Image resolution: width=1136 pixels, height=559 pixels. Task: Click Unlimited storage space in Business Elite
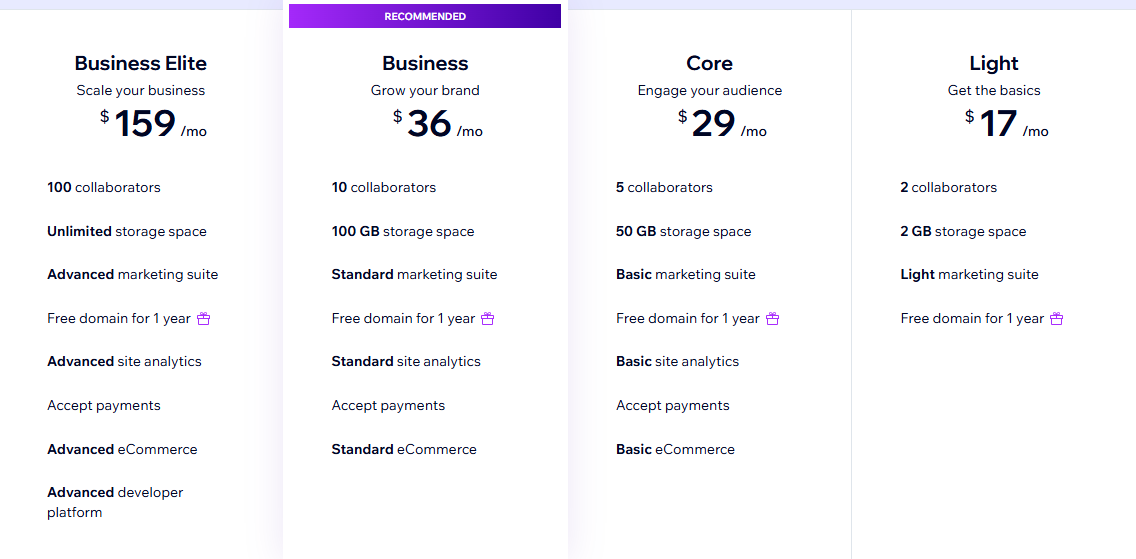click(x=127, y=231)
